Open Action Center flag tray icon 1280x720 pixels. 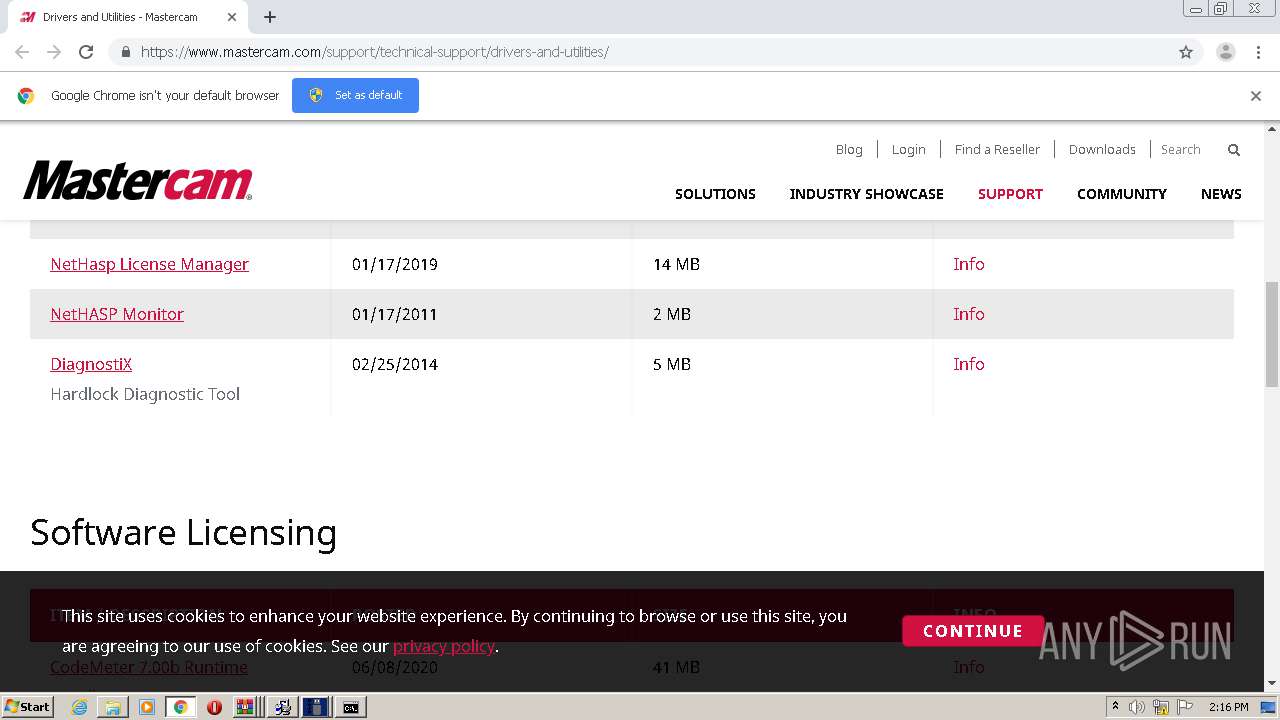click(1186, 707)
